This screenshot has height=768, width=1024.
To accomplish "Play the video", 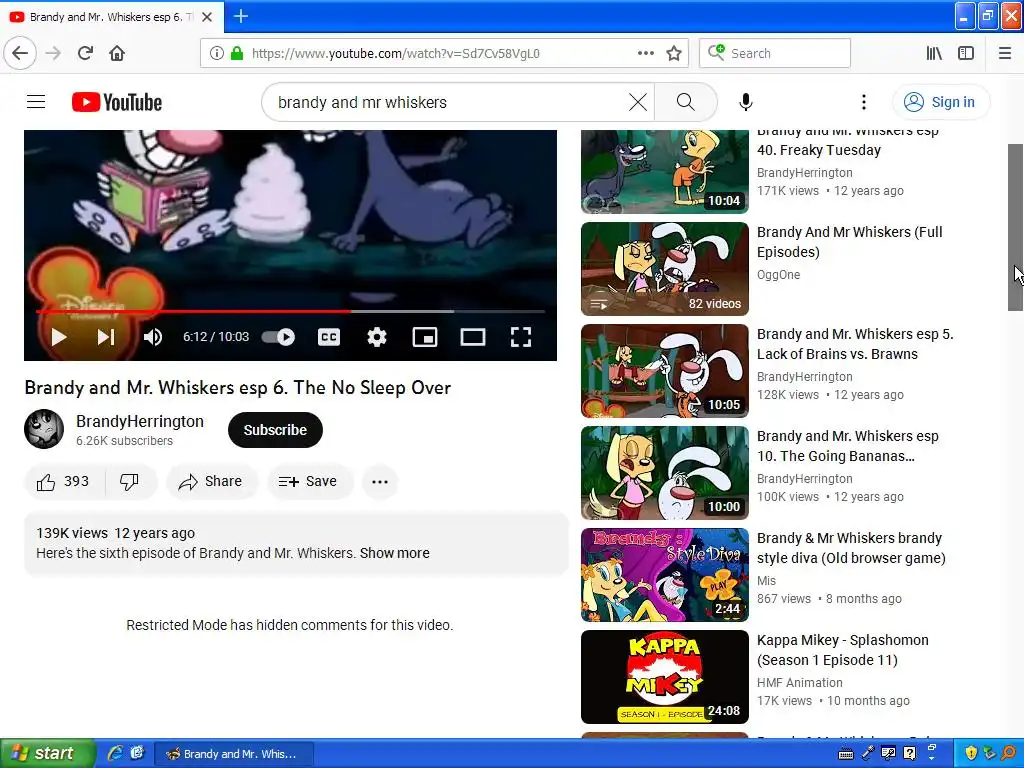I will (x=59, y=337).
